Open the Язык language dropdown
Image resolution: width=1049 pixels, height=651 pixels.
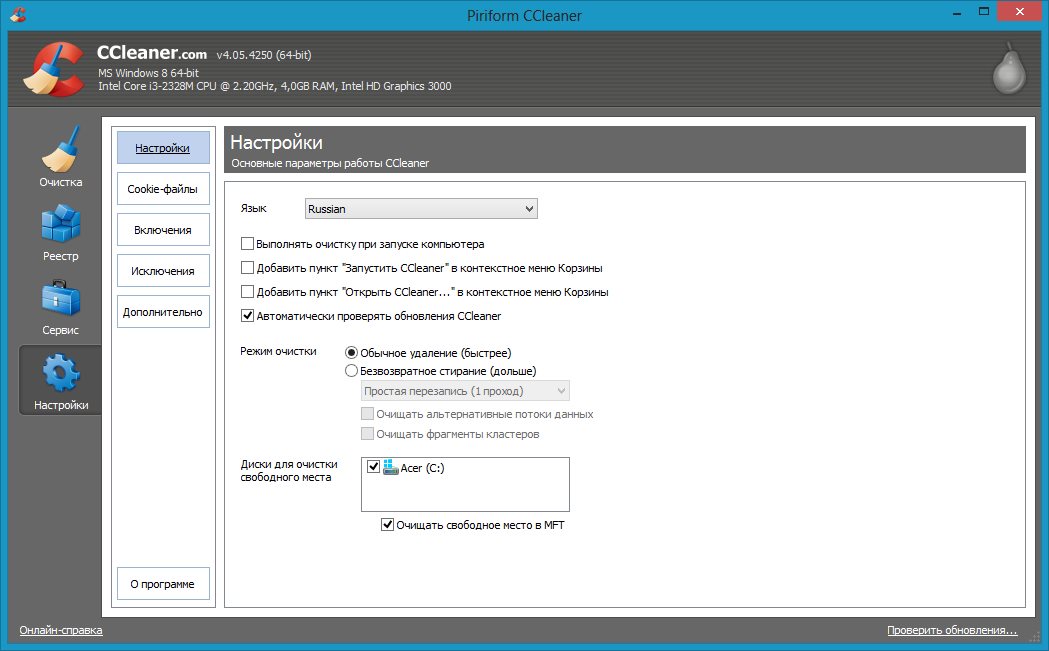click(421, 209)
